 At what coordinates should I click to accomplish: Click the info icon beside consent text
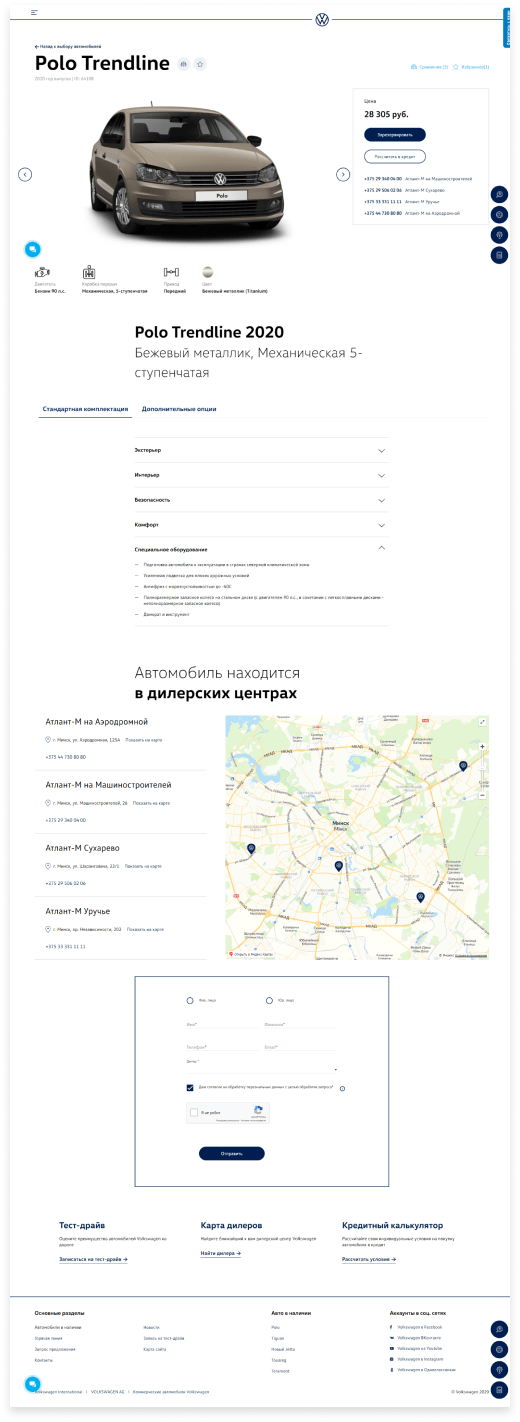pos(343,1089)
